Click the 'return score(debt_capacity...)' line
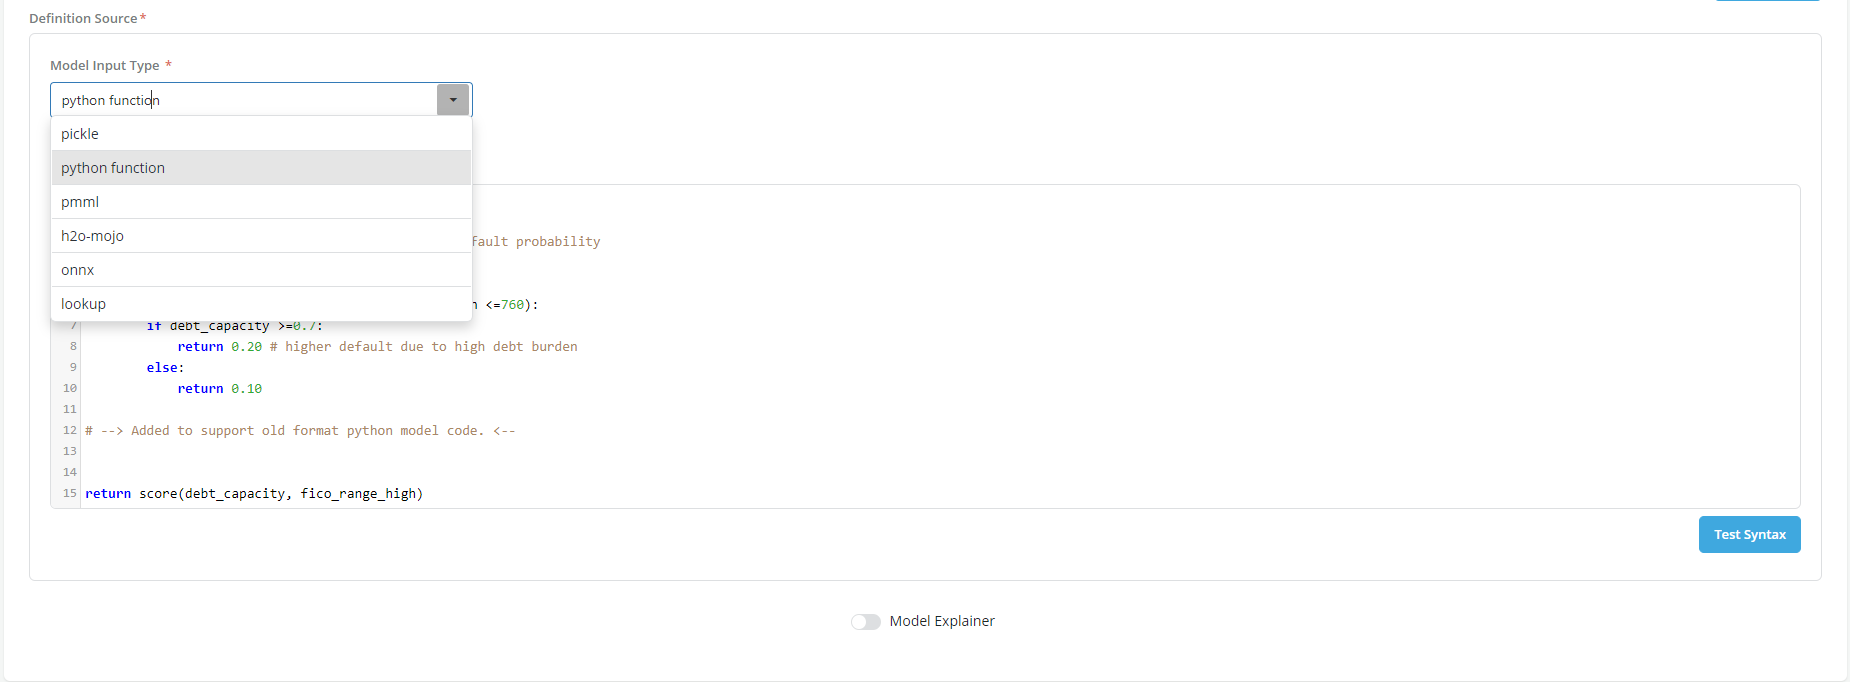 pos(254,494)
